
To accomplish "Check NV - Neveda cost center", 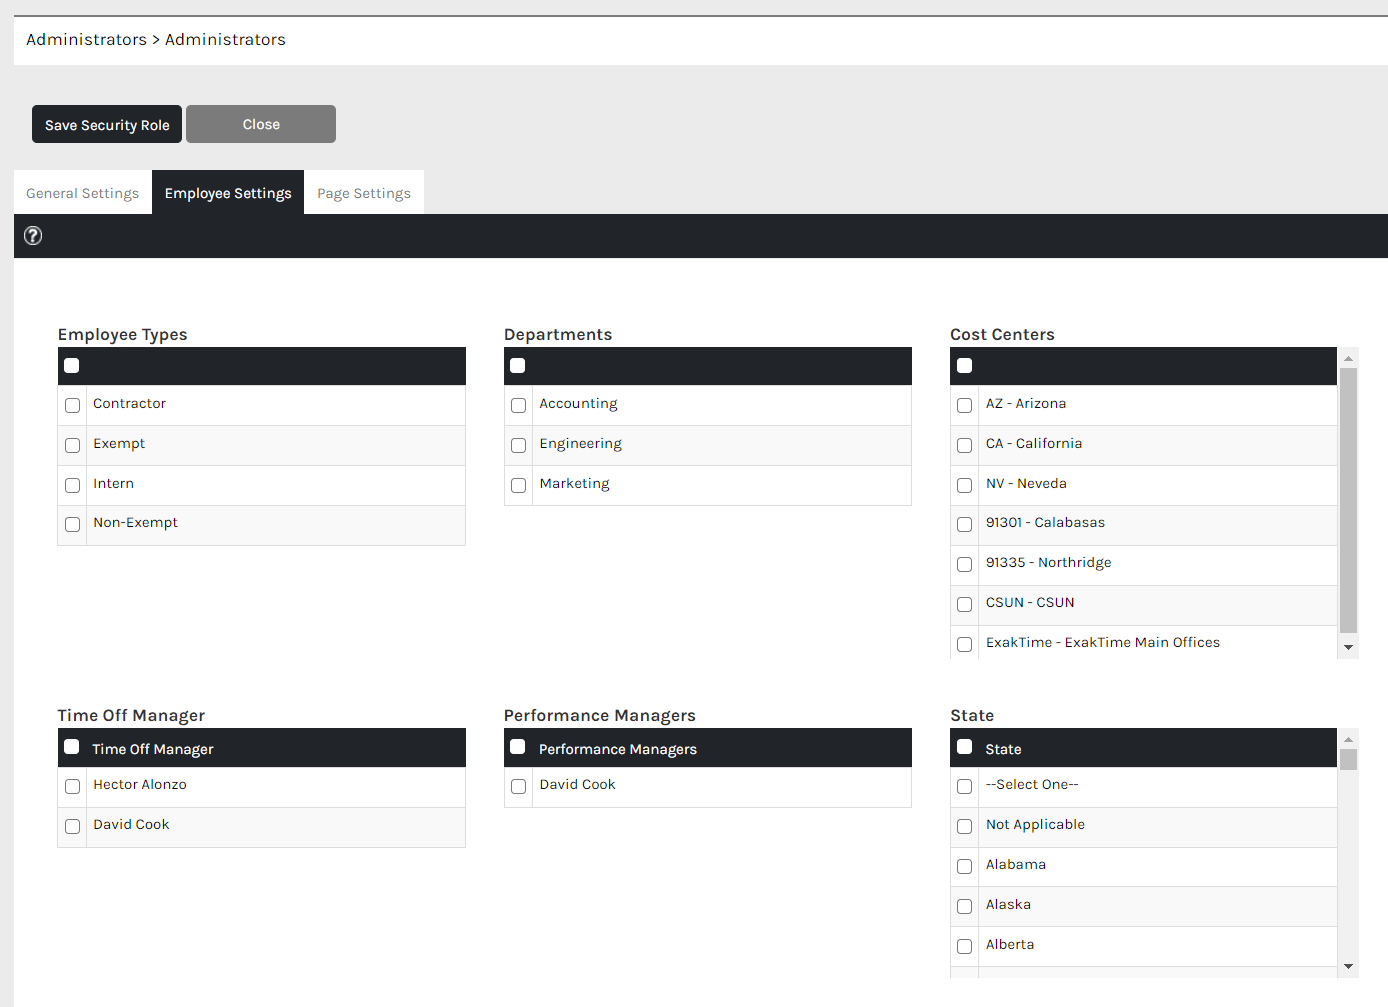I will (x=964, y=485).
